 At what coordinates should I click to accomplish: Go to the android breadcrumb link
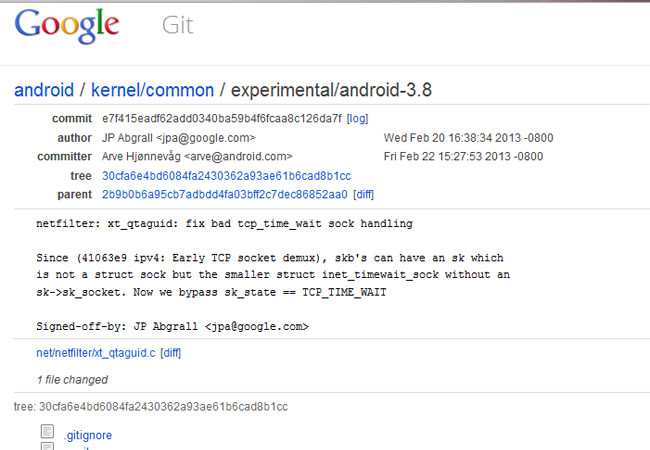click(x=44, y=90)
